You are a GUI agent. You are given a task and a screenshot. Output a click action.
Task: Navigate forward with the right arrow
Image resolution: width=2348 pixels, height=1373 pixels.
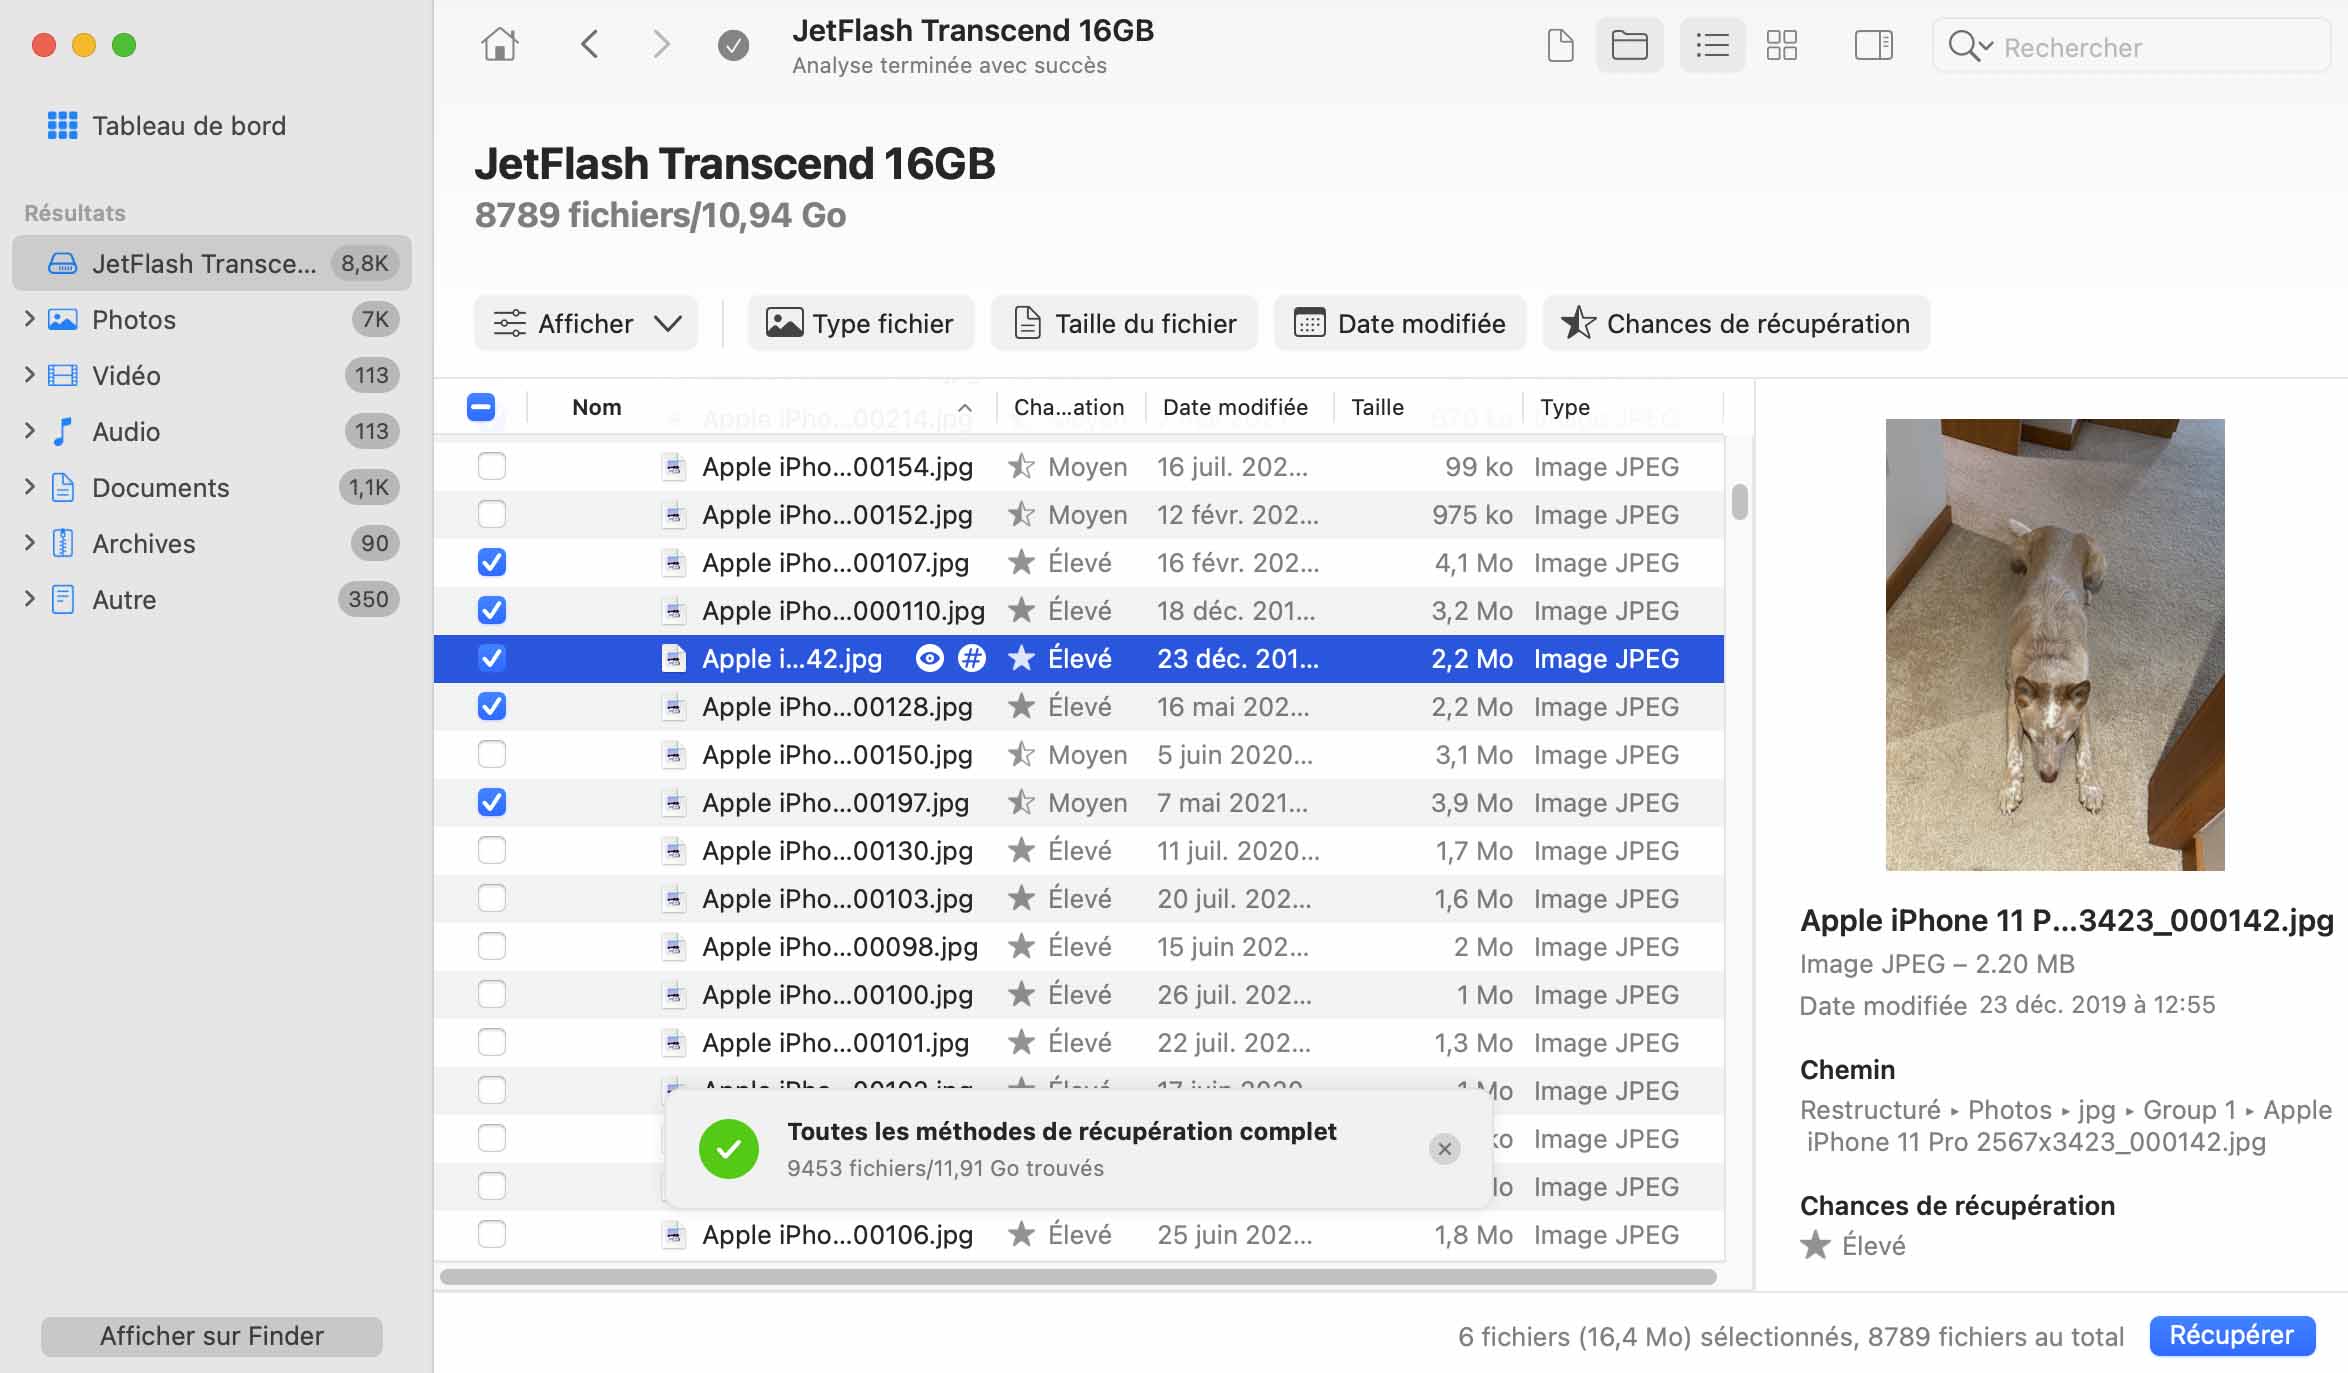661,45
